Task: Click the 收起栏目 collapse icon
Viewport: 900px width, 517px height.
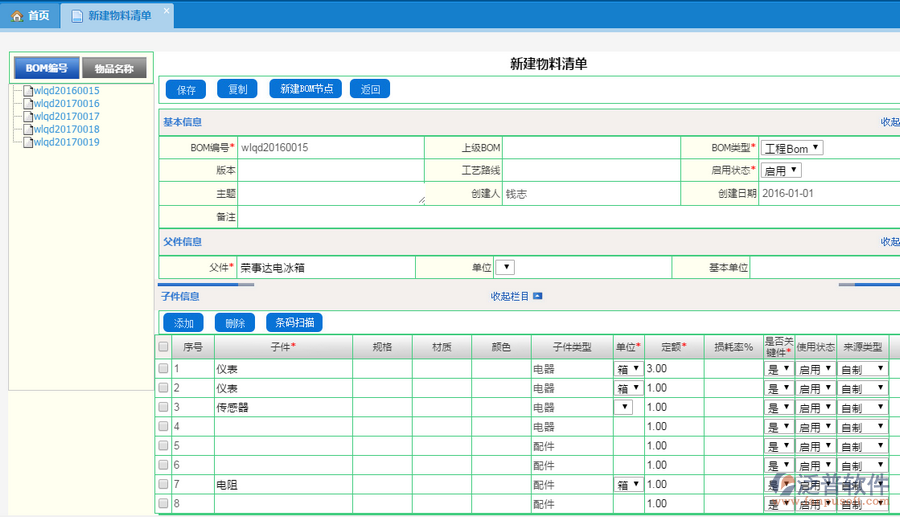Action: click(537, 297)
